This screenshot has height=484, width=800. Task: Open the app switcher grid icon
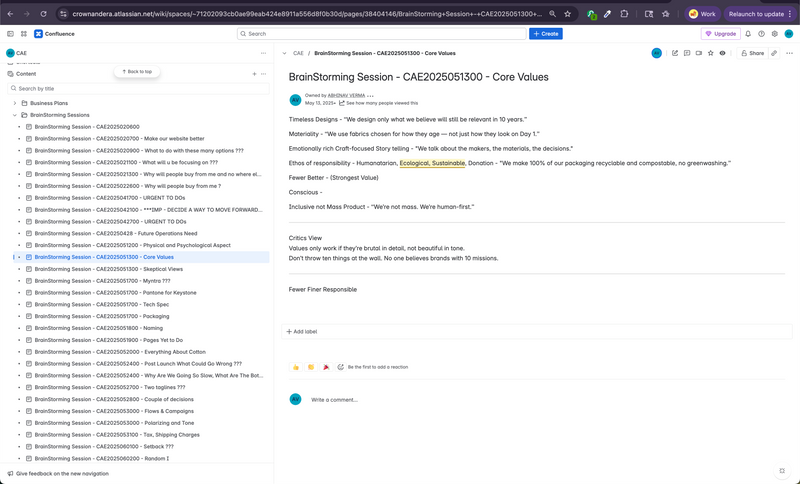[x=24, y=34]
